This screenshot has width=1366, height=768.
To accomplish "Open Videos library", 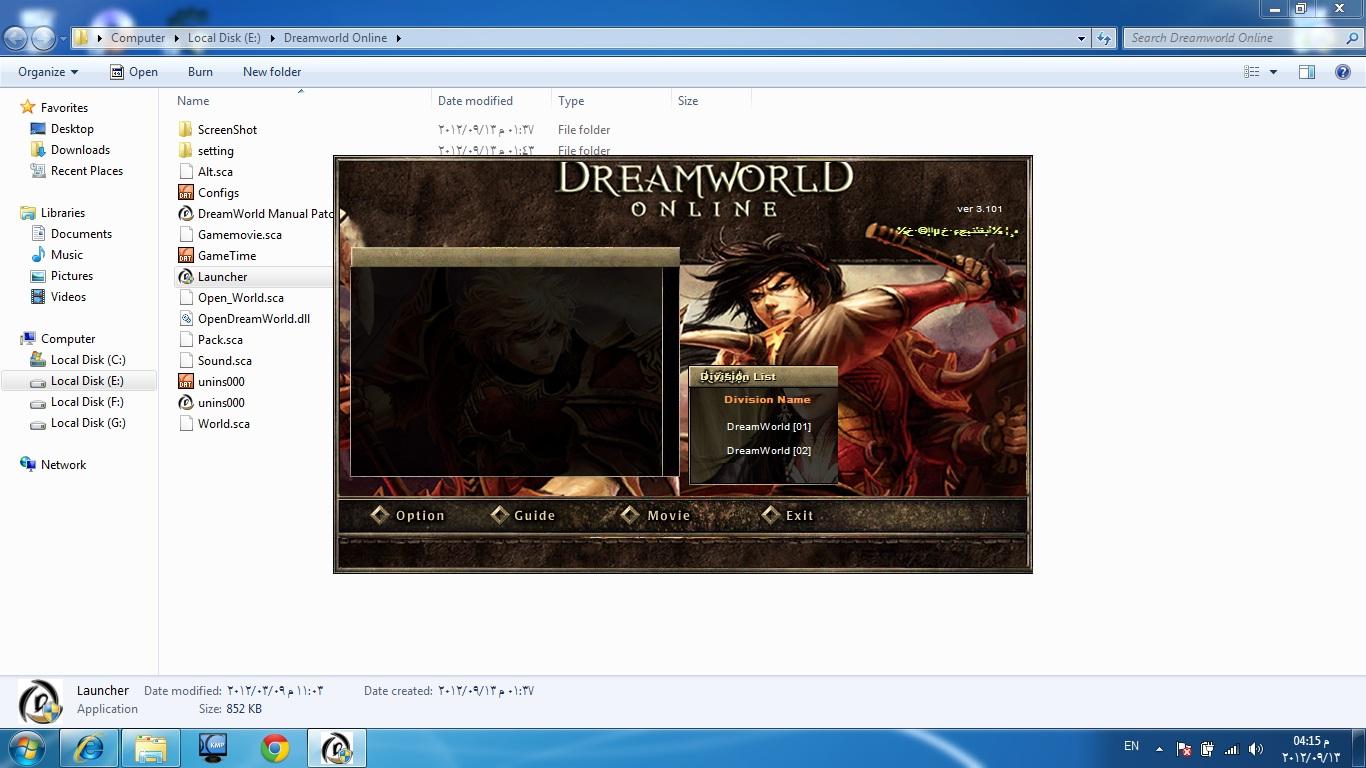I will pyautogui.click(x=68, y=297).
